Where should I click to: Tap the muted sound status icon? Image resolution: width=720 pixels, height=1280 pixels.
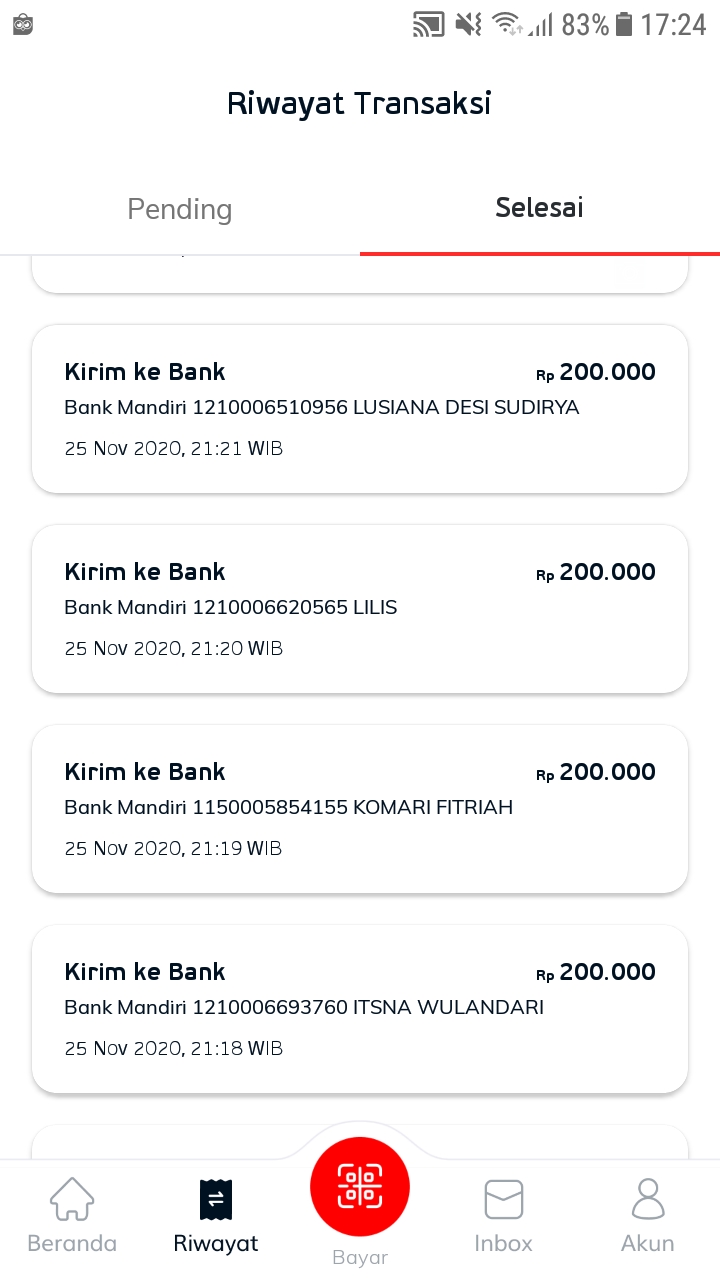click(468, 24)
